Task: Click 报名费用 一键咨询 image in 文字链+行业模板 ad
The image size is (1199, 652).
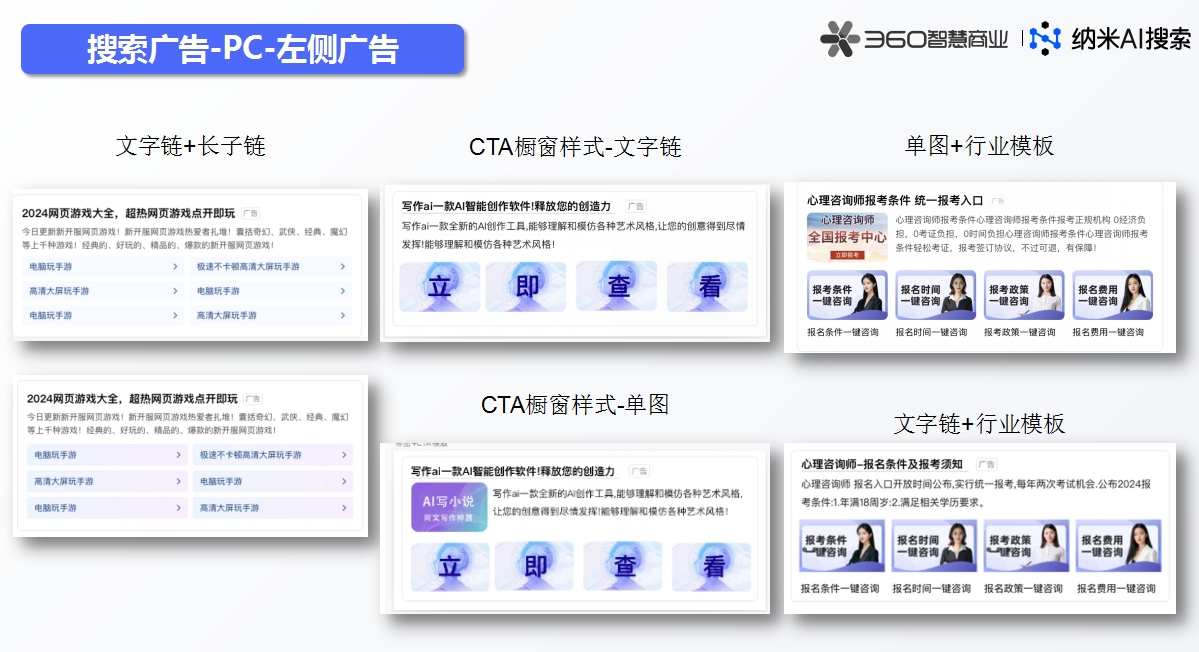Action: click(x=1119, y=546)
